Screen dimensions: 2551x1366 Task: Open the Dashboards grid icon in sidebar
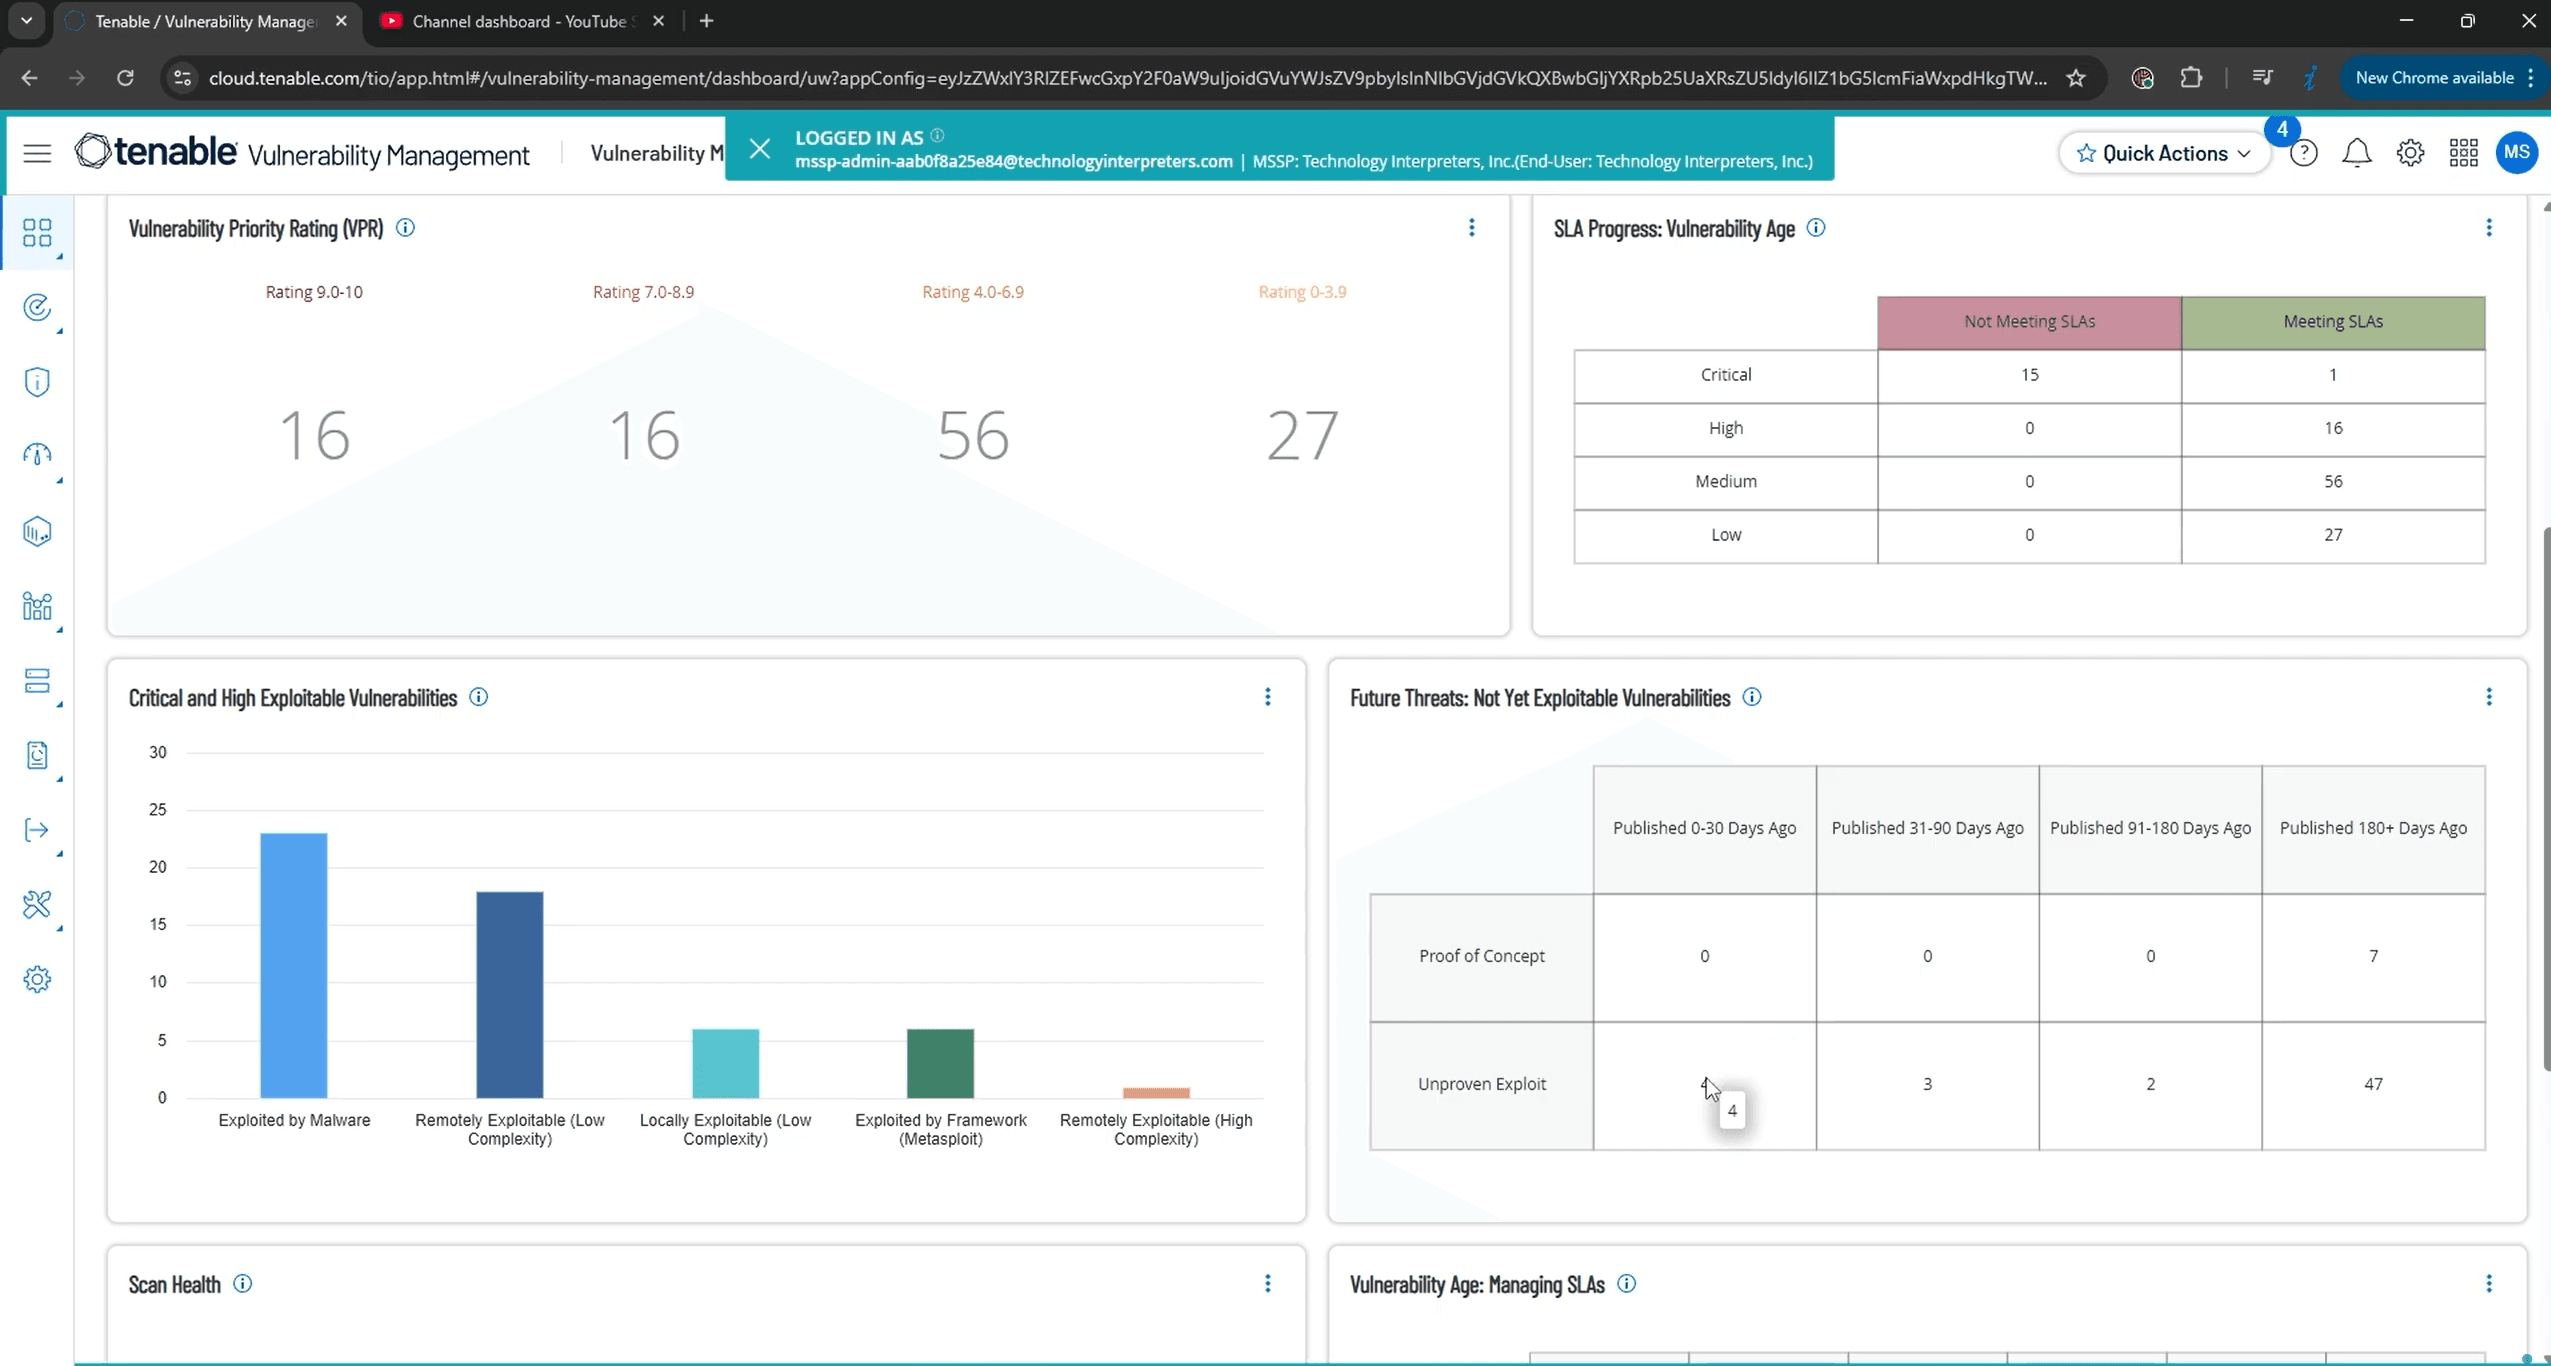click(x=37, y=233)
